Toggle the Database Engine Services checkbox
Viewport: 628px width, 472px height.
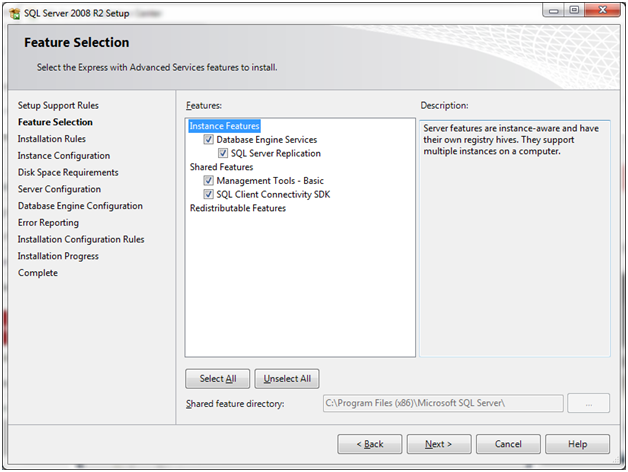pyautogui.click(x=209, y=140)
